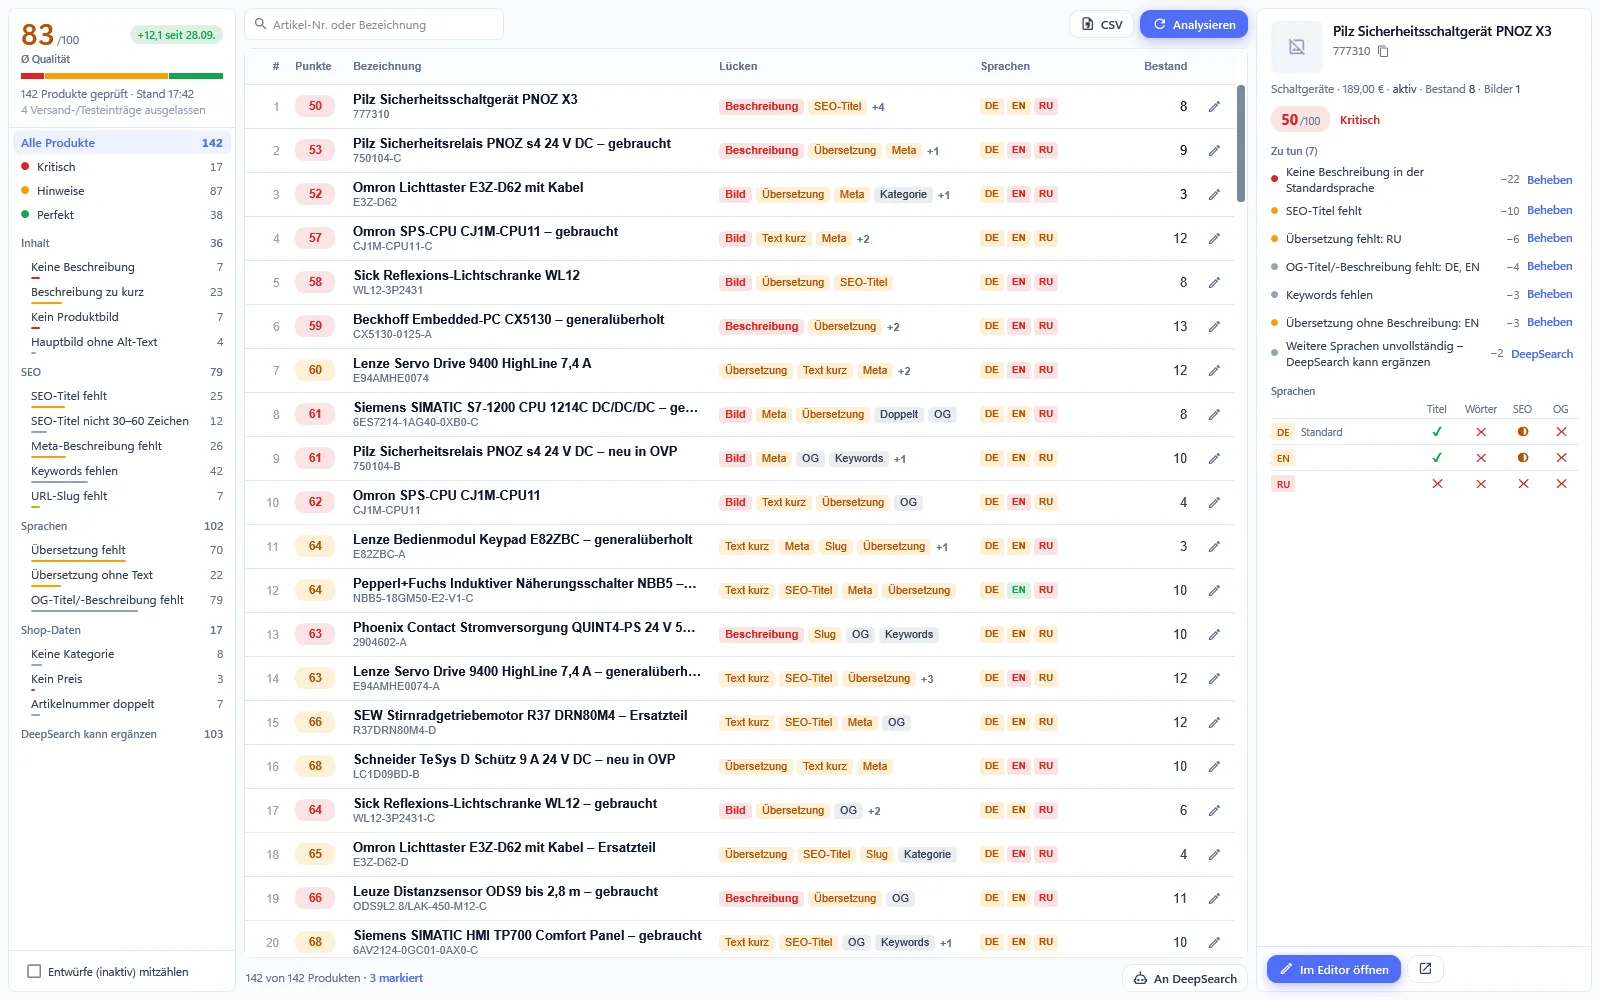Open 3 markiert link in footer

coord(396,978)
